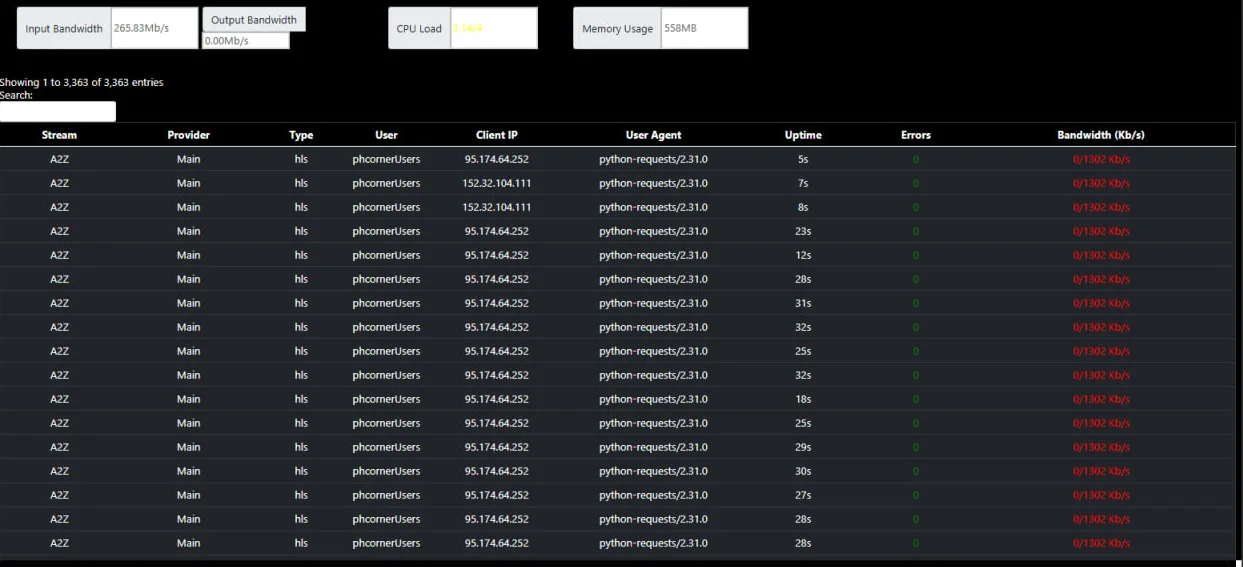
Task: Select the 5s uptime cell
Action: [x=803, y=159]
